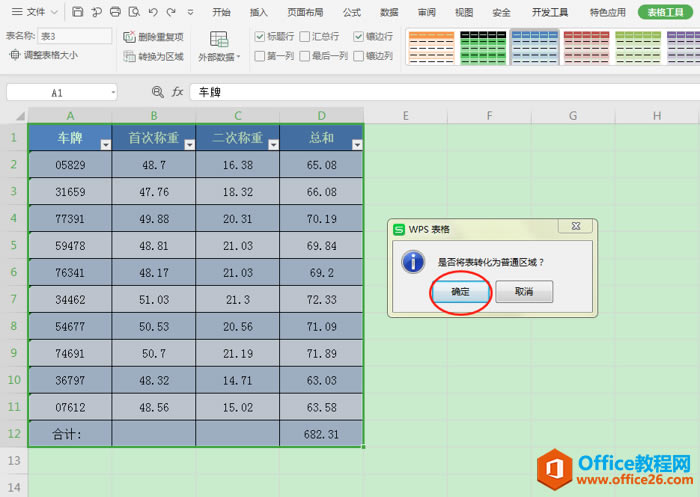Close the WPS 表格 dialog

pyautogui.click(x=575, y=226)
